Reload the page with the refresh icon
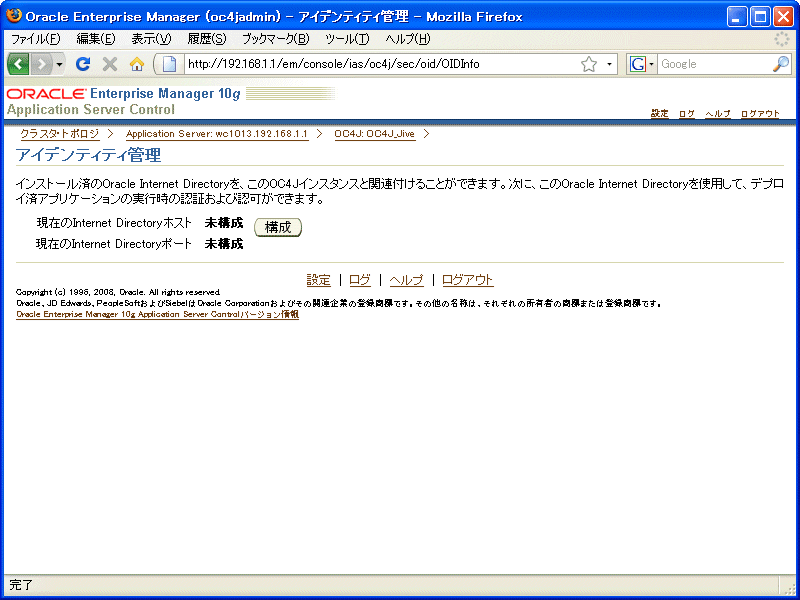Viewport: 800px width, 600px height. click(x=83, y=64)
